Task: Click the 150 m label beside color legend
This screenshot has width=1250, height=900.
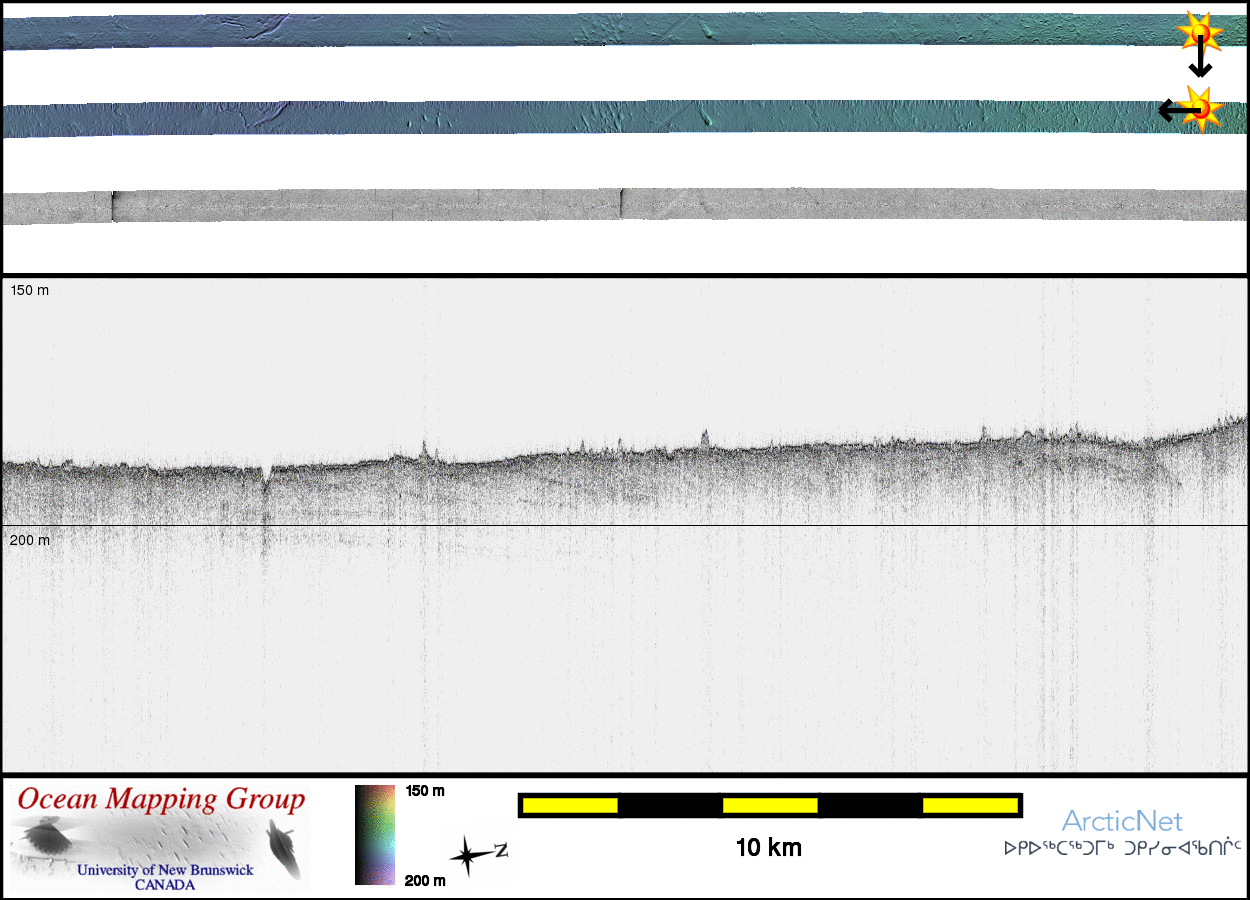Action: 425,791
